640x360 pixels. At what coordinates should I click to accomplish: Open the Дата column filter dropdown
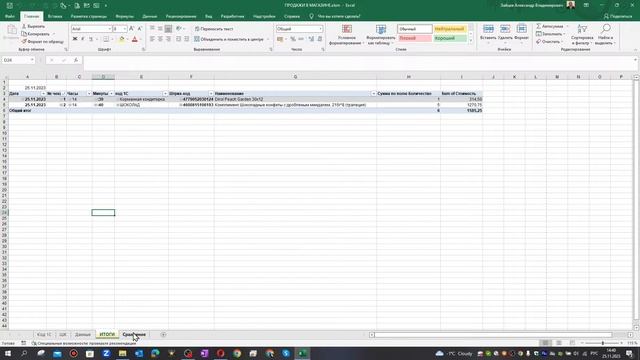click(x=43, y=94)
